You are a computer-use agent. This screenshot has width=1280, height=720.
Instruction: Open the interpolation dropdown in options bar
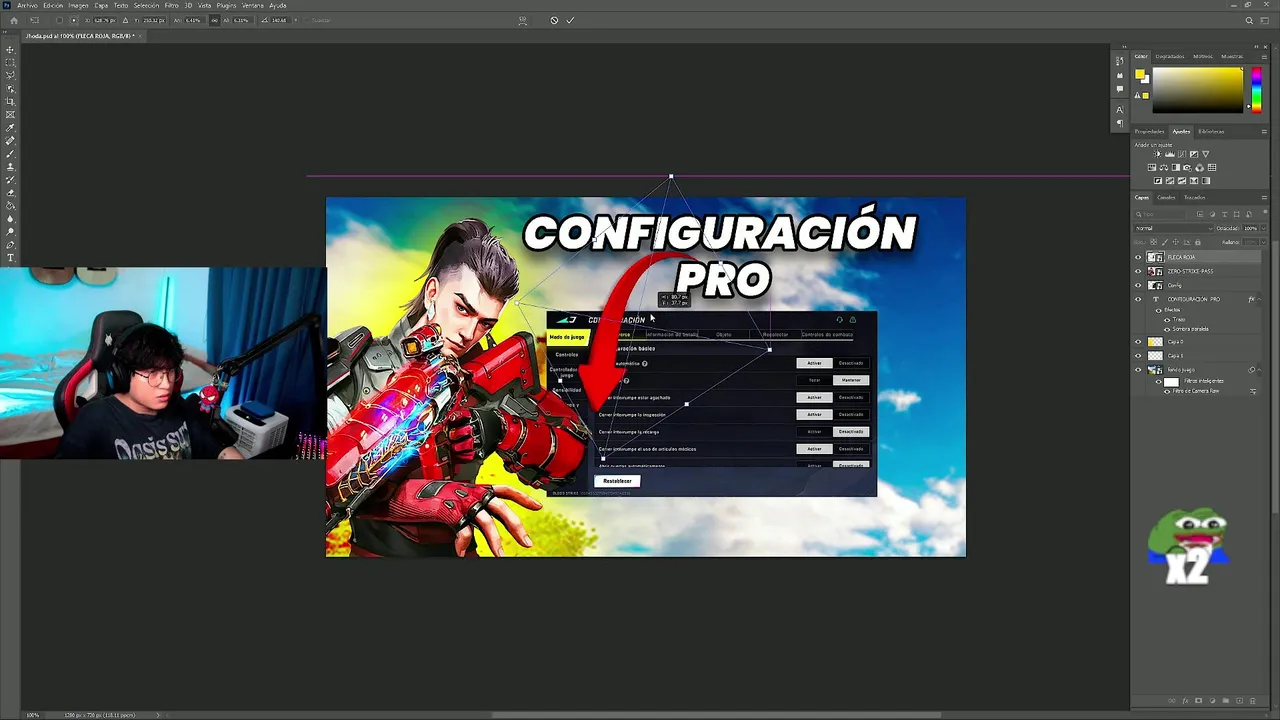(296, 20)
